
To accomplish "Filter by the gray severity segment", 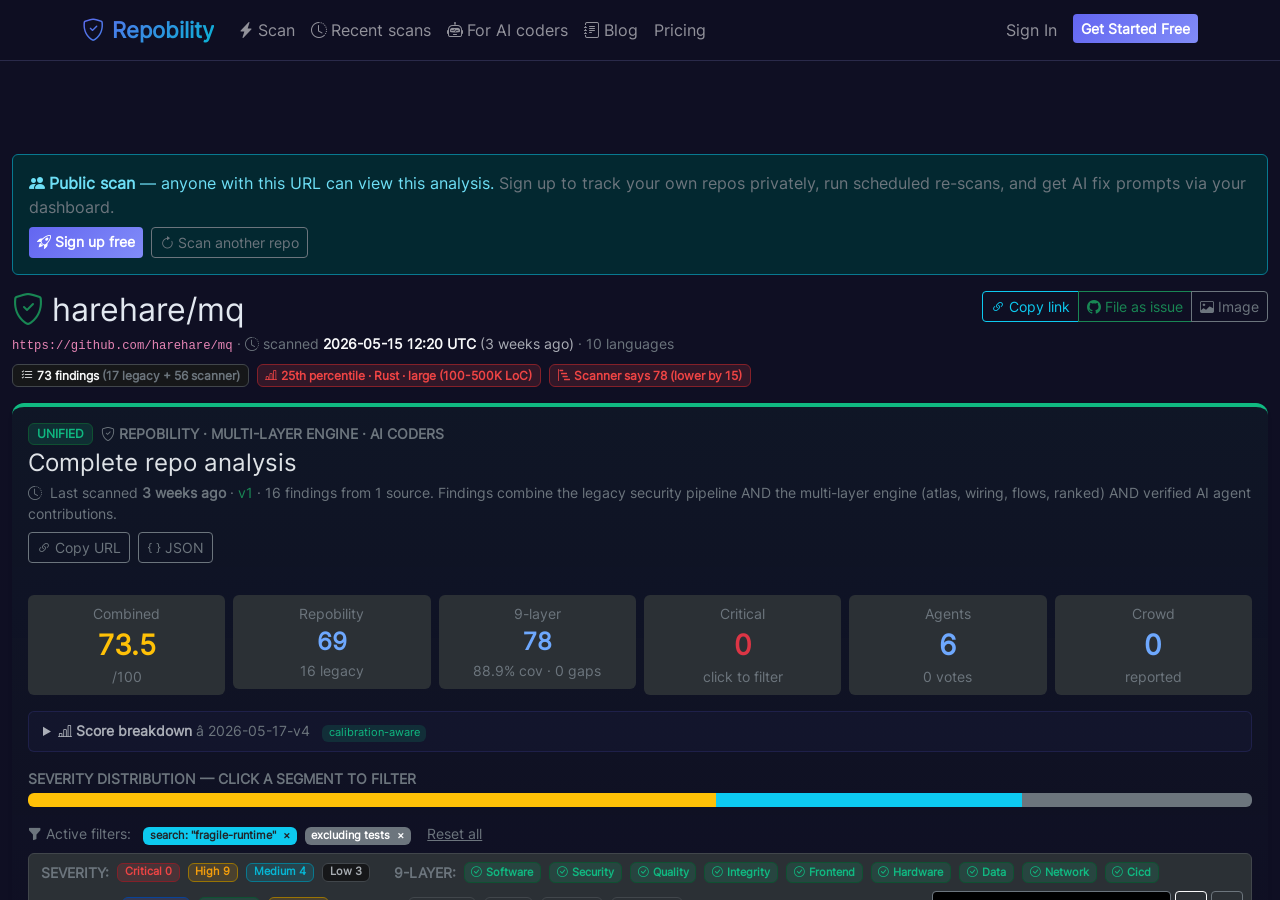I will [1137, 800].
